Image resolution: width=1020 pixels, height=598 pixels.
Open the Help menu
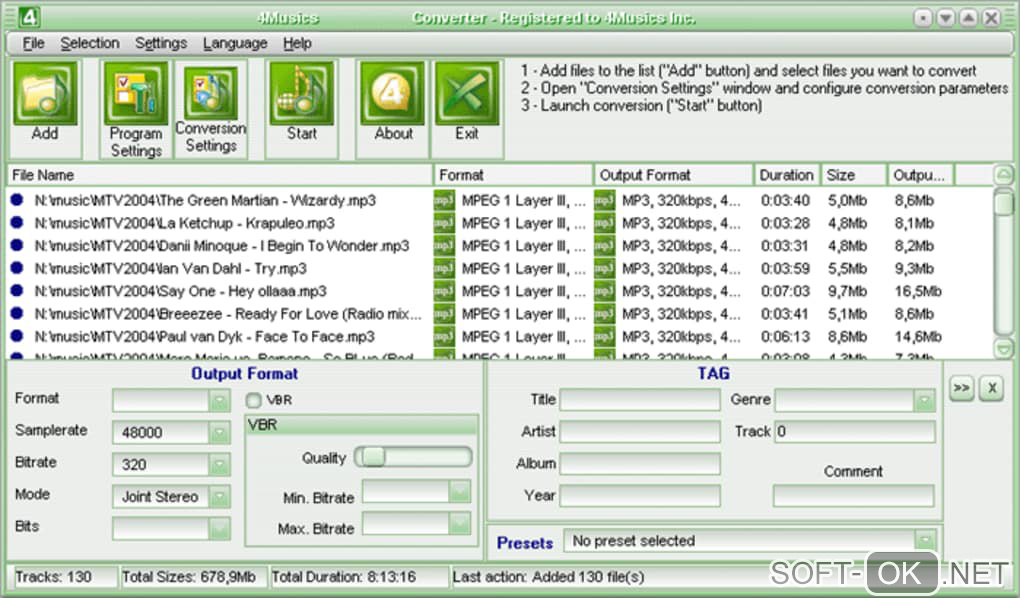coord(297,44)
